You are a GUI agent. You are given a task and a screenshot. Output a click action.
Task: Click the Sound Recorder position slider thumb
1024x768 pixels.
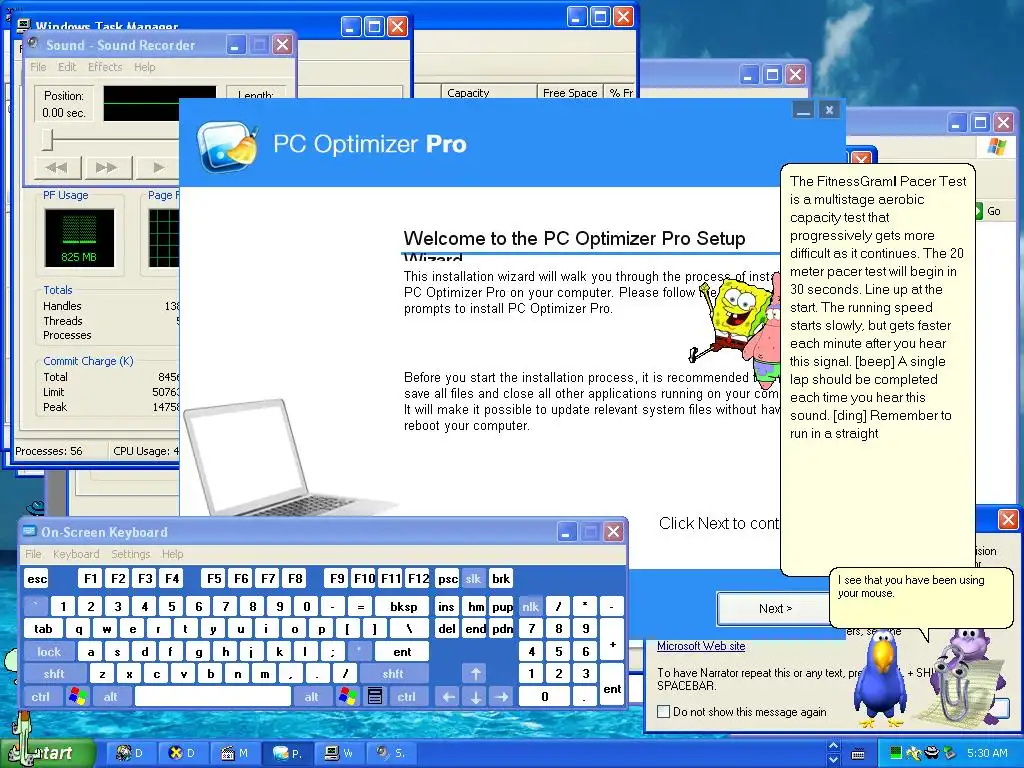[x=48, y=139]
